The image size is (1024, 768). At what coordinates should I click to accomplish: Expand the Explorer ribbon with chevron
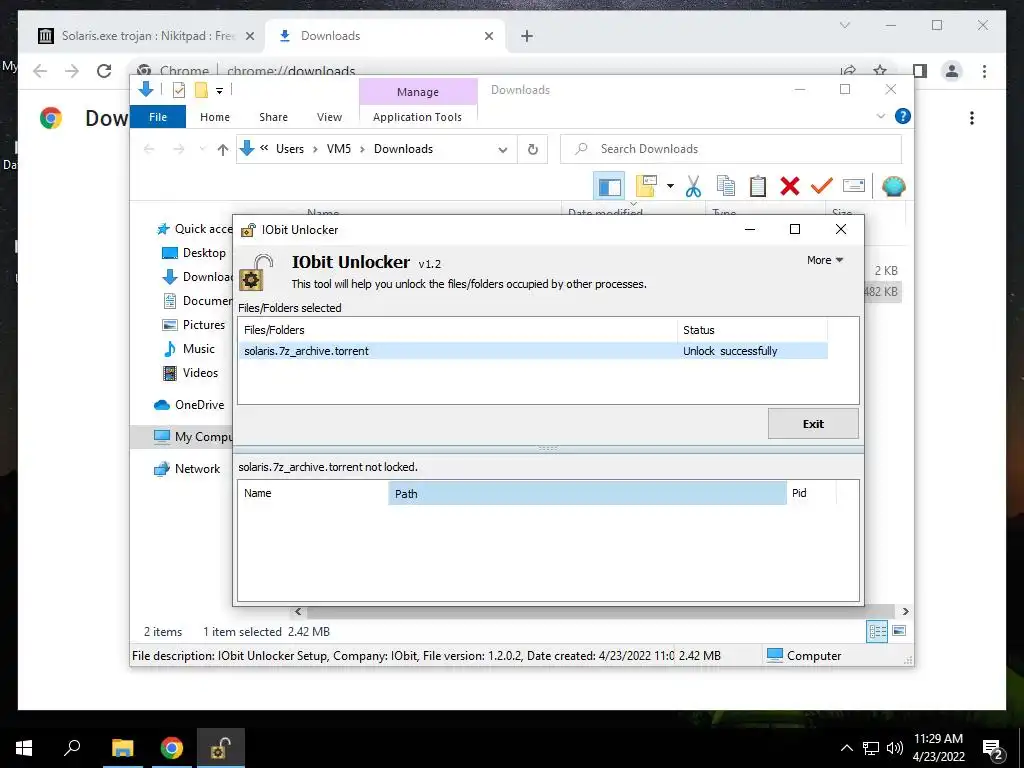pyautogui.click(x=880, y=116)
